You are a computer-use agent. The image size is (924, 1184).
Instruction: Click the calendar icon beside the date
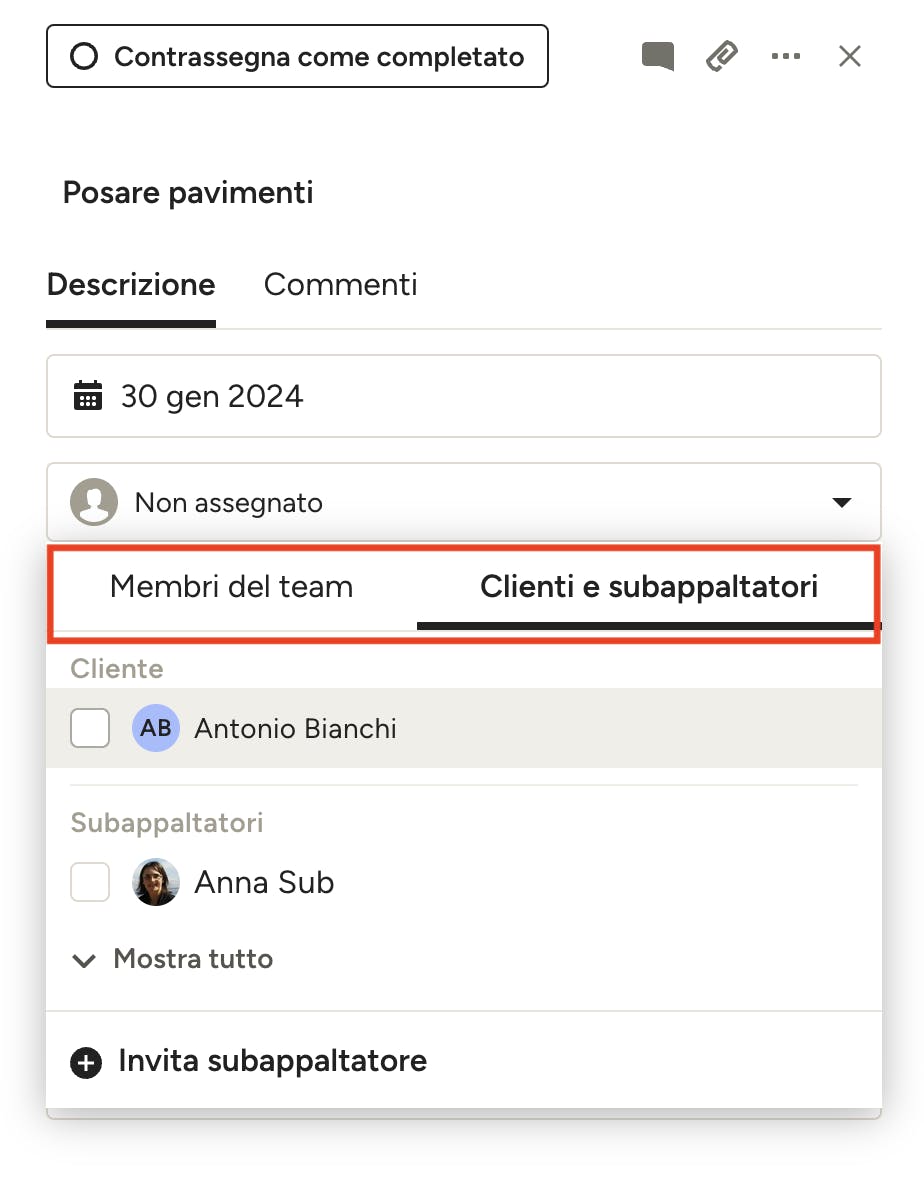tap(88, 395)
